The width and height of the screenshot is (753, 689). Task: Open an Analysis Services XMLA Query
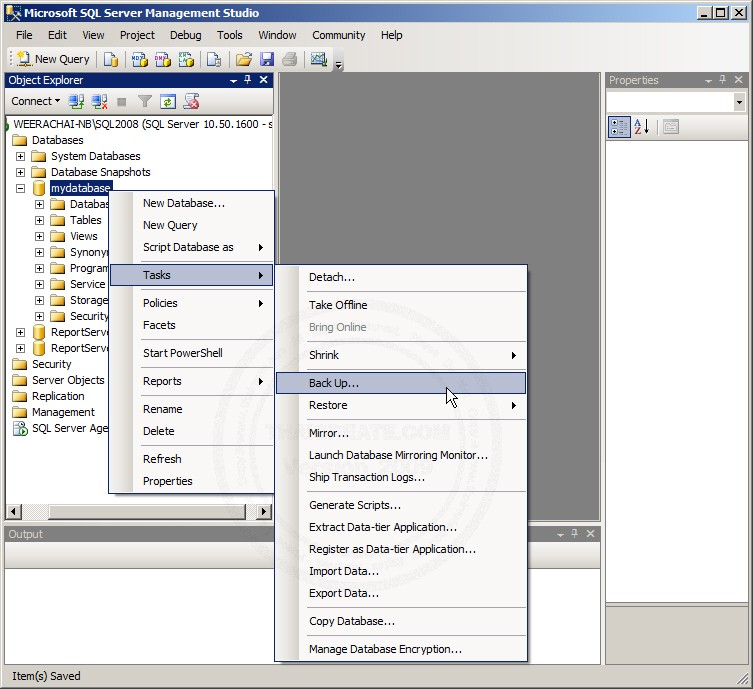point(186,60)
